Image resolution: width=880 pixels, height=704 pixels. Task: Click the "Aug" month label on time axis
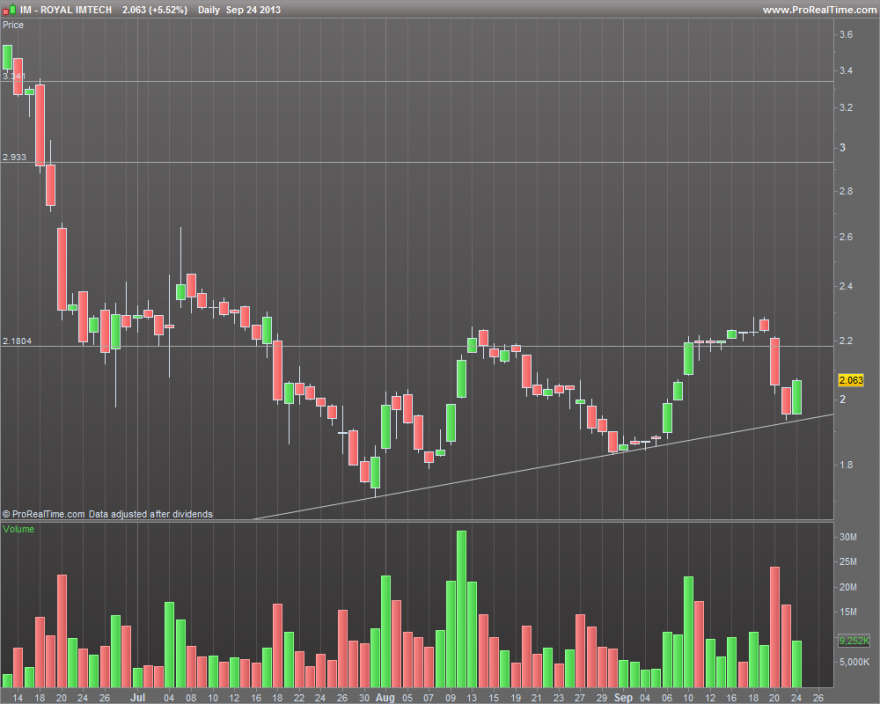(x=384, y=697)
